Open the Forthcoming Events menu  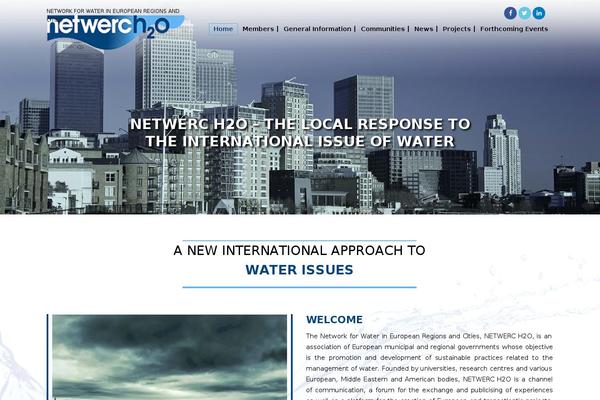point(514,29)
